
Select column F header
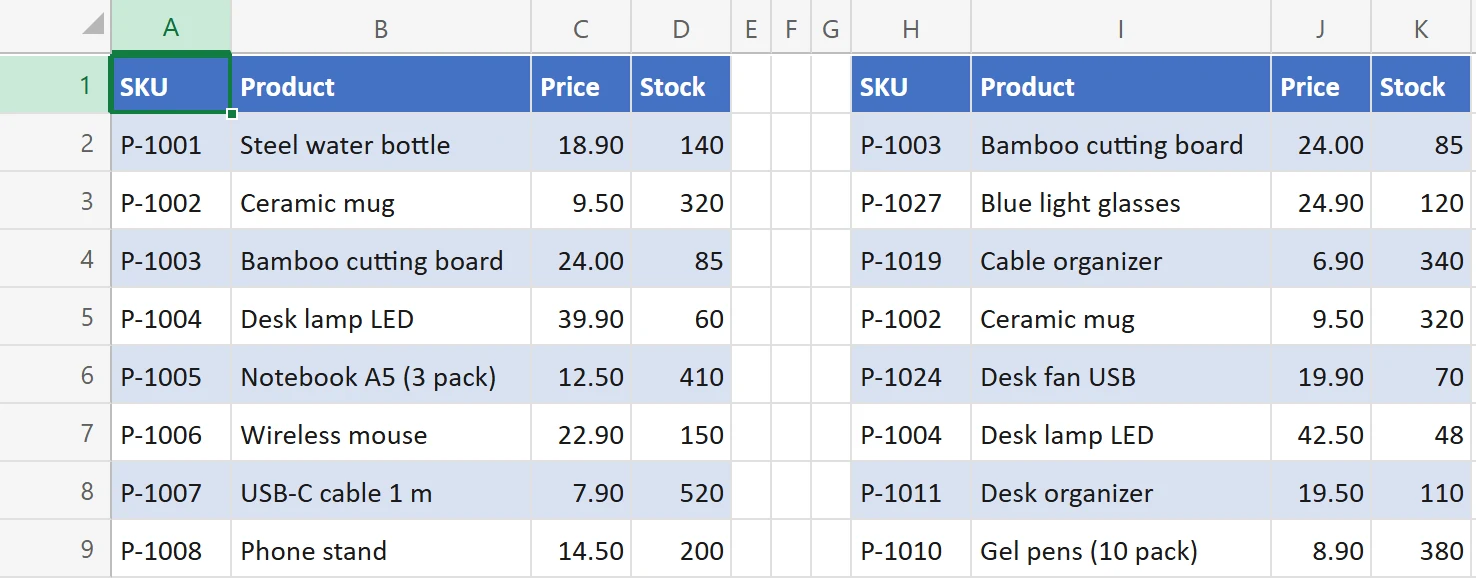(791, 27)
